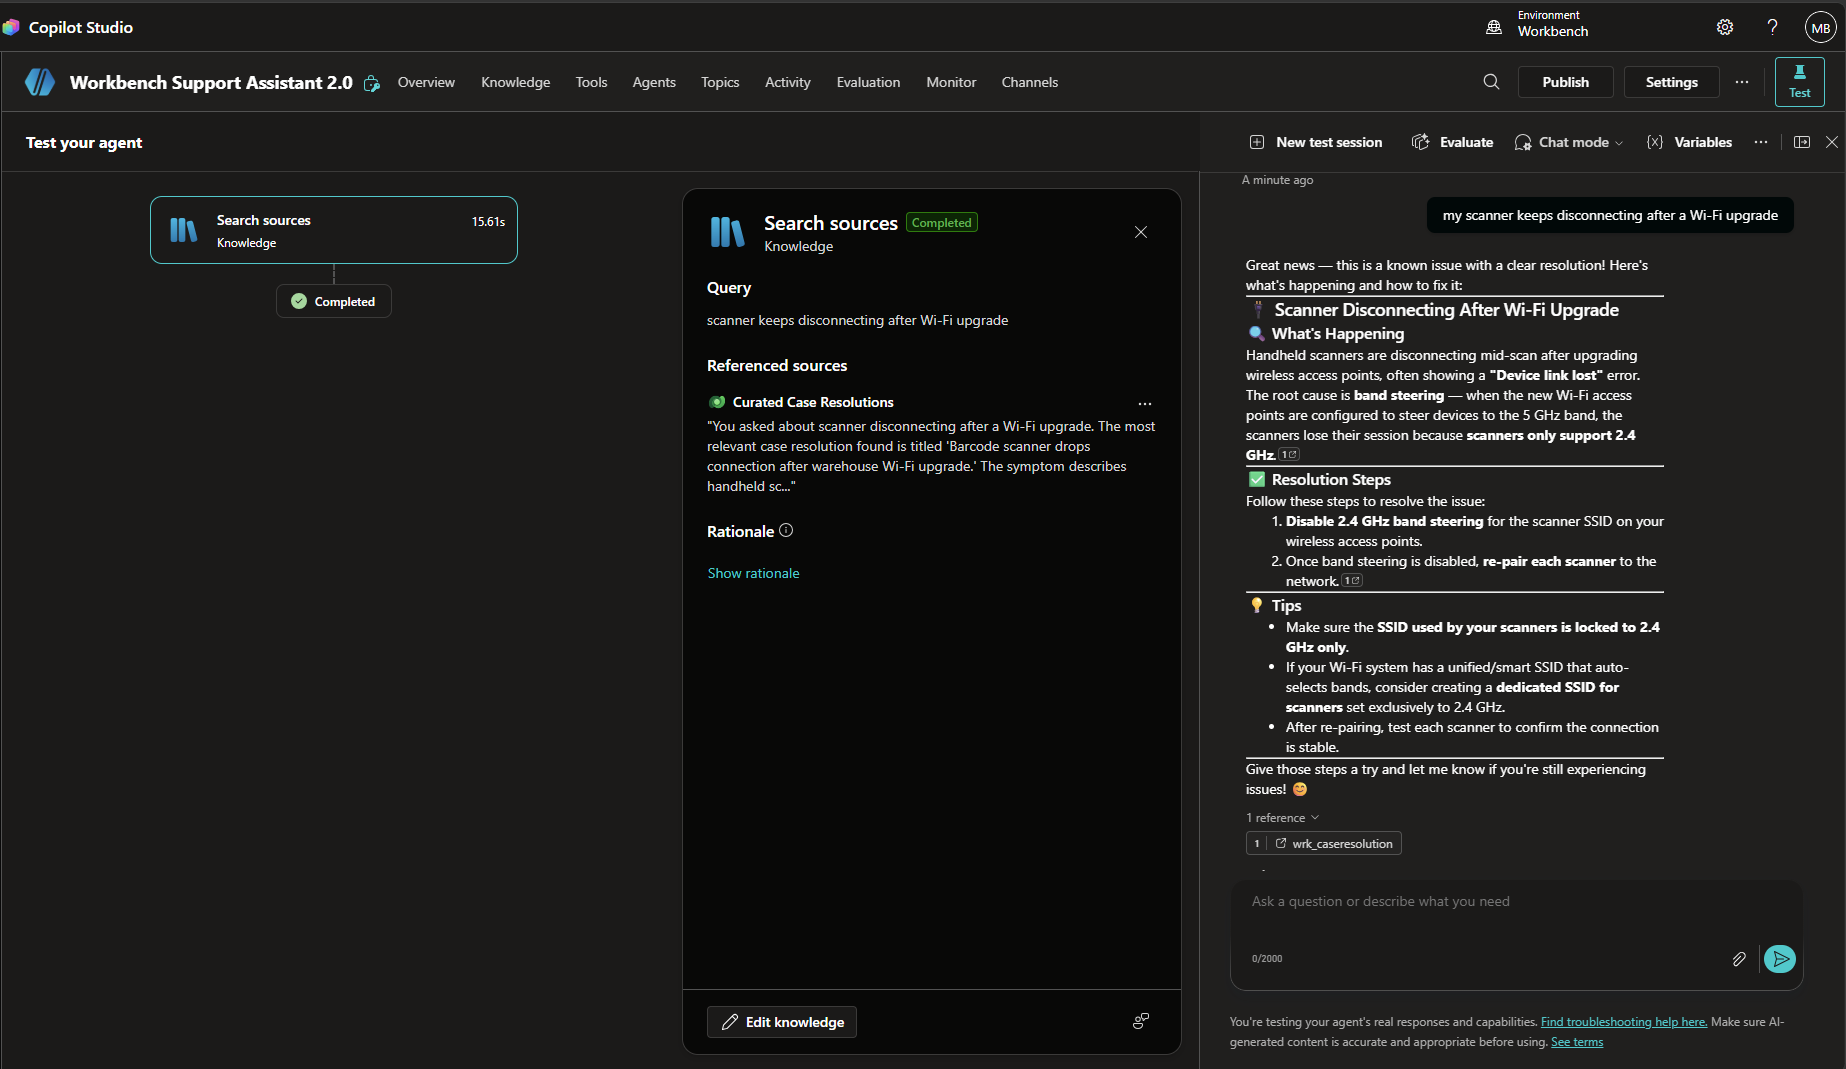
Task: Click the Workbench Support Assistant agent icon
Action: coord(40,82)
